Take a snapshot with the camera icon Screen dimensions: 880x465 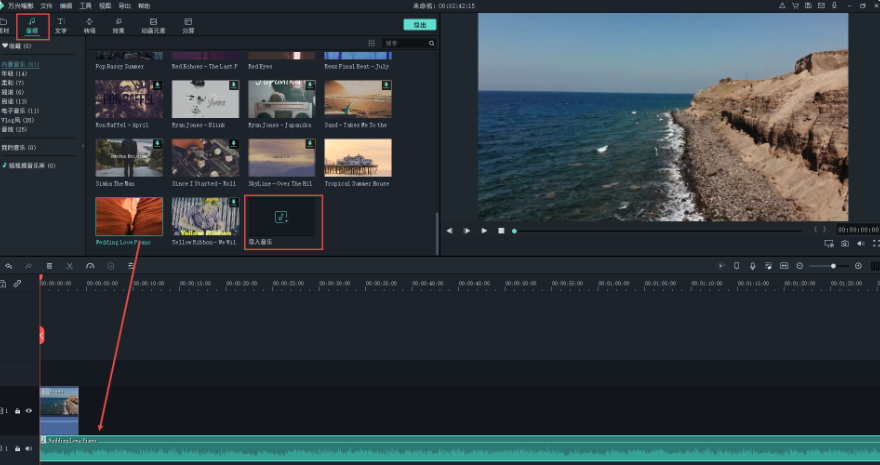(x=845, y=243)
